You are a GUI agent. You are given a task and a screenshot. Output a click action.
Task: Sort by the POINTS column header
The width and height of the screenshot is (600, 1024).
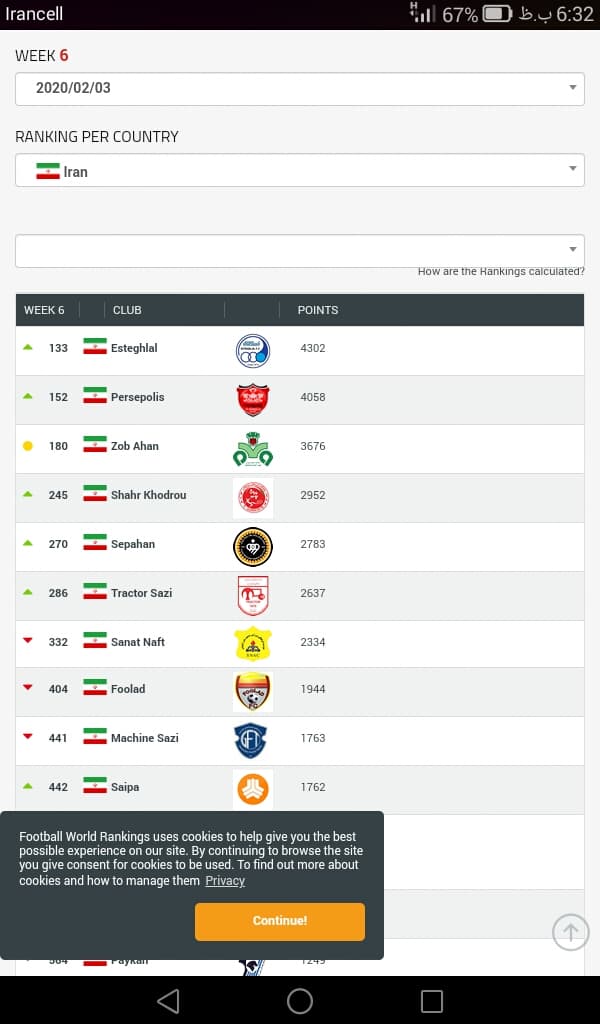click(x=318, y=310)
